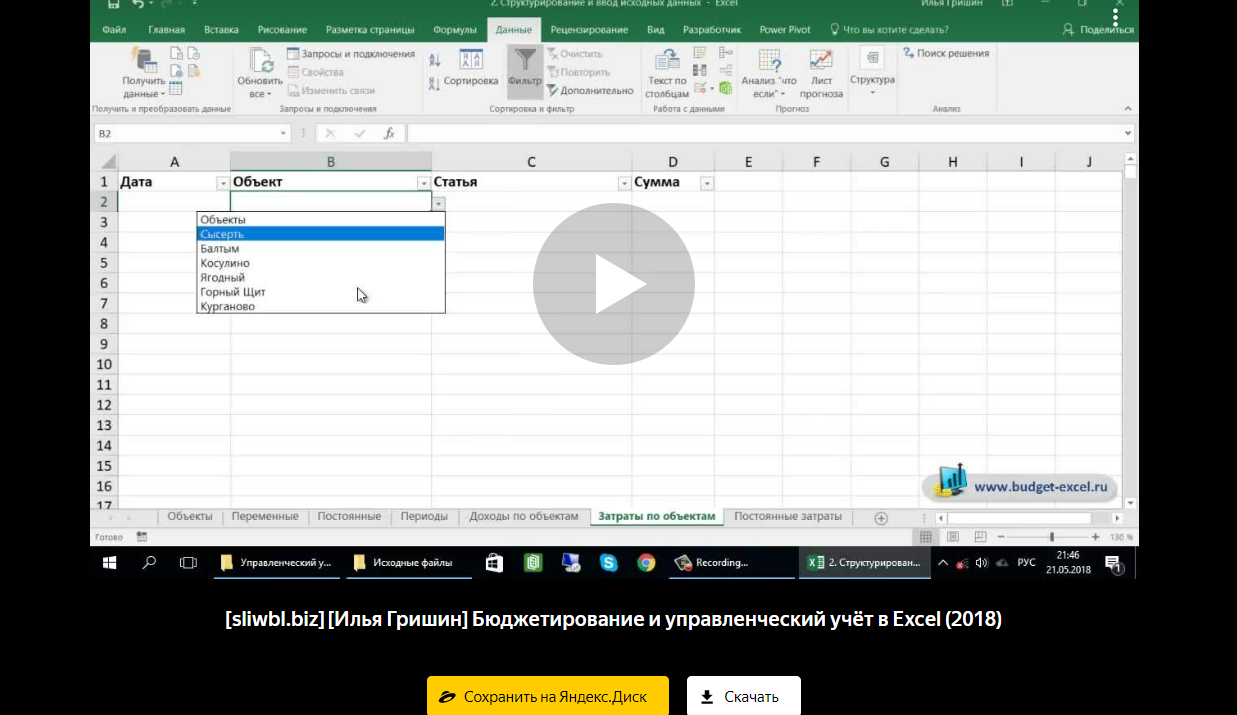This screenshot has height=715, width=1237.
Task: Expand the Сумма column filter dropdown
Action: pos(707,183)
